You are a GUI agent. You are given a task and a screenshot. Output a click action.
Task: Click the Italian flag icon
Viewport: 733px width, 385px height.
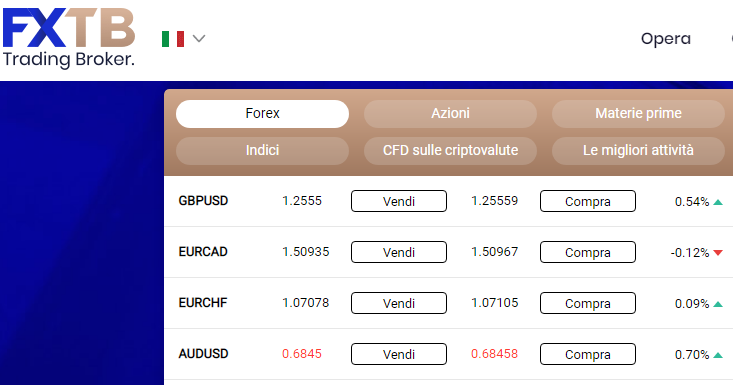click(172, 39)
